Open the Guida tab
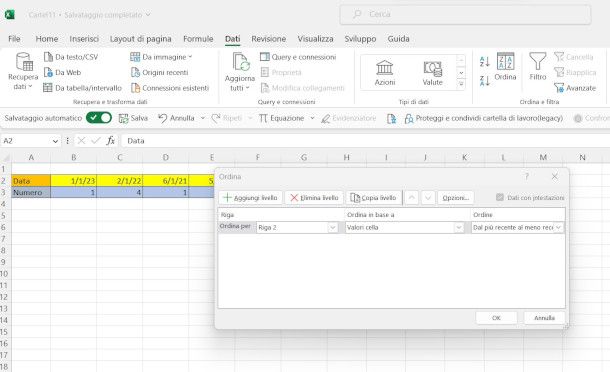 [x=398, y=39]
